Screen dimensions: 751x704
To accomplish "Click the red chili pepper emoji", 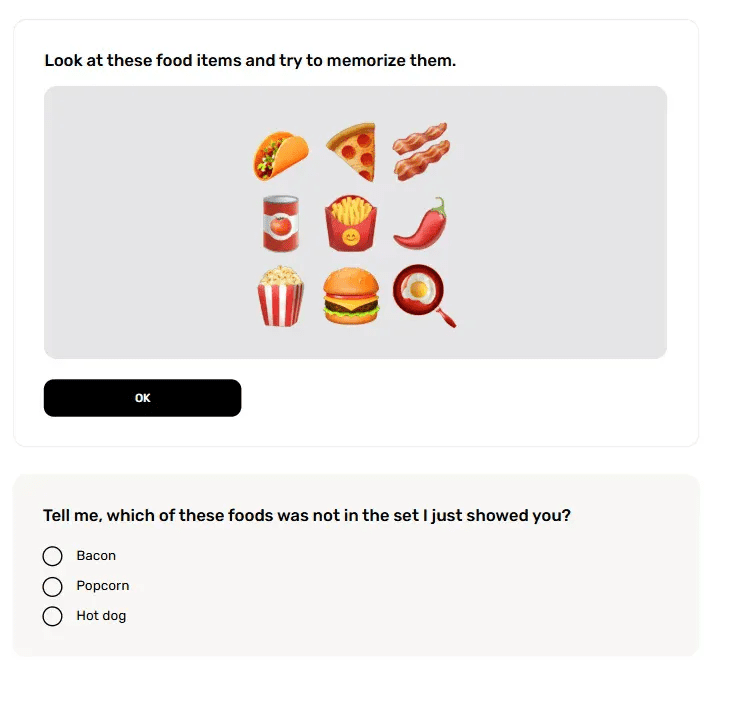I will tap(420, 223).
